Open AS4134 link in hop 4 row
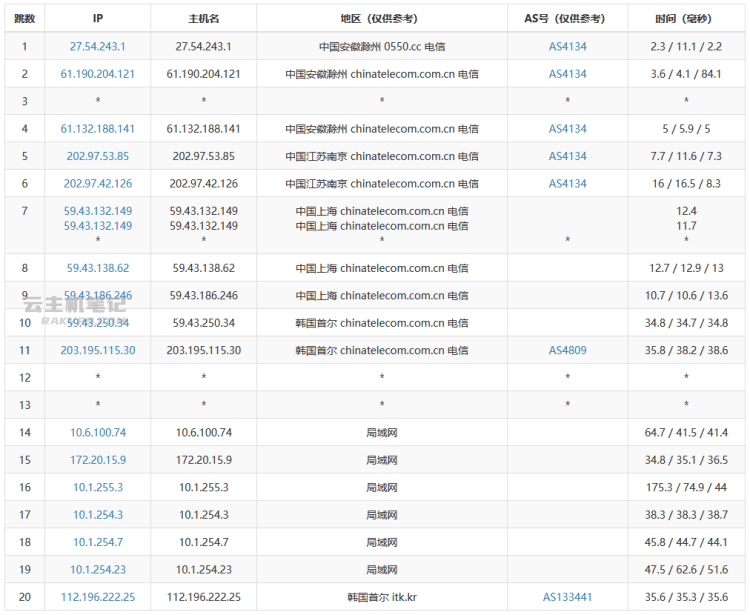Screen dimensions: 750x615 click(x=567, y=129)
